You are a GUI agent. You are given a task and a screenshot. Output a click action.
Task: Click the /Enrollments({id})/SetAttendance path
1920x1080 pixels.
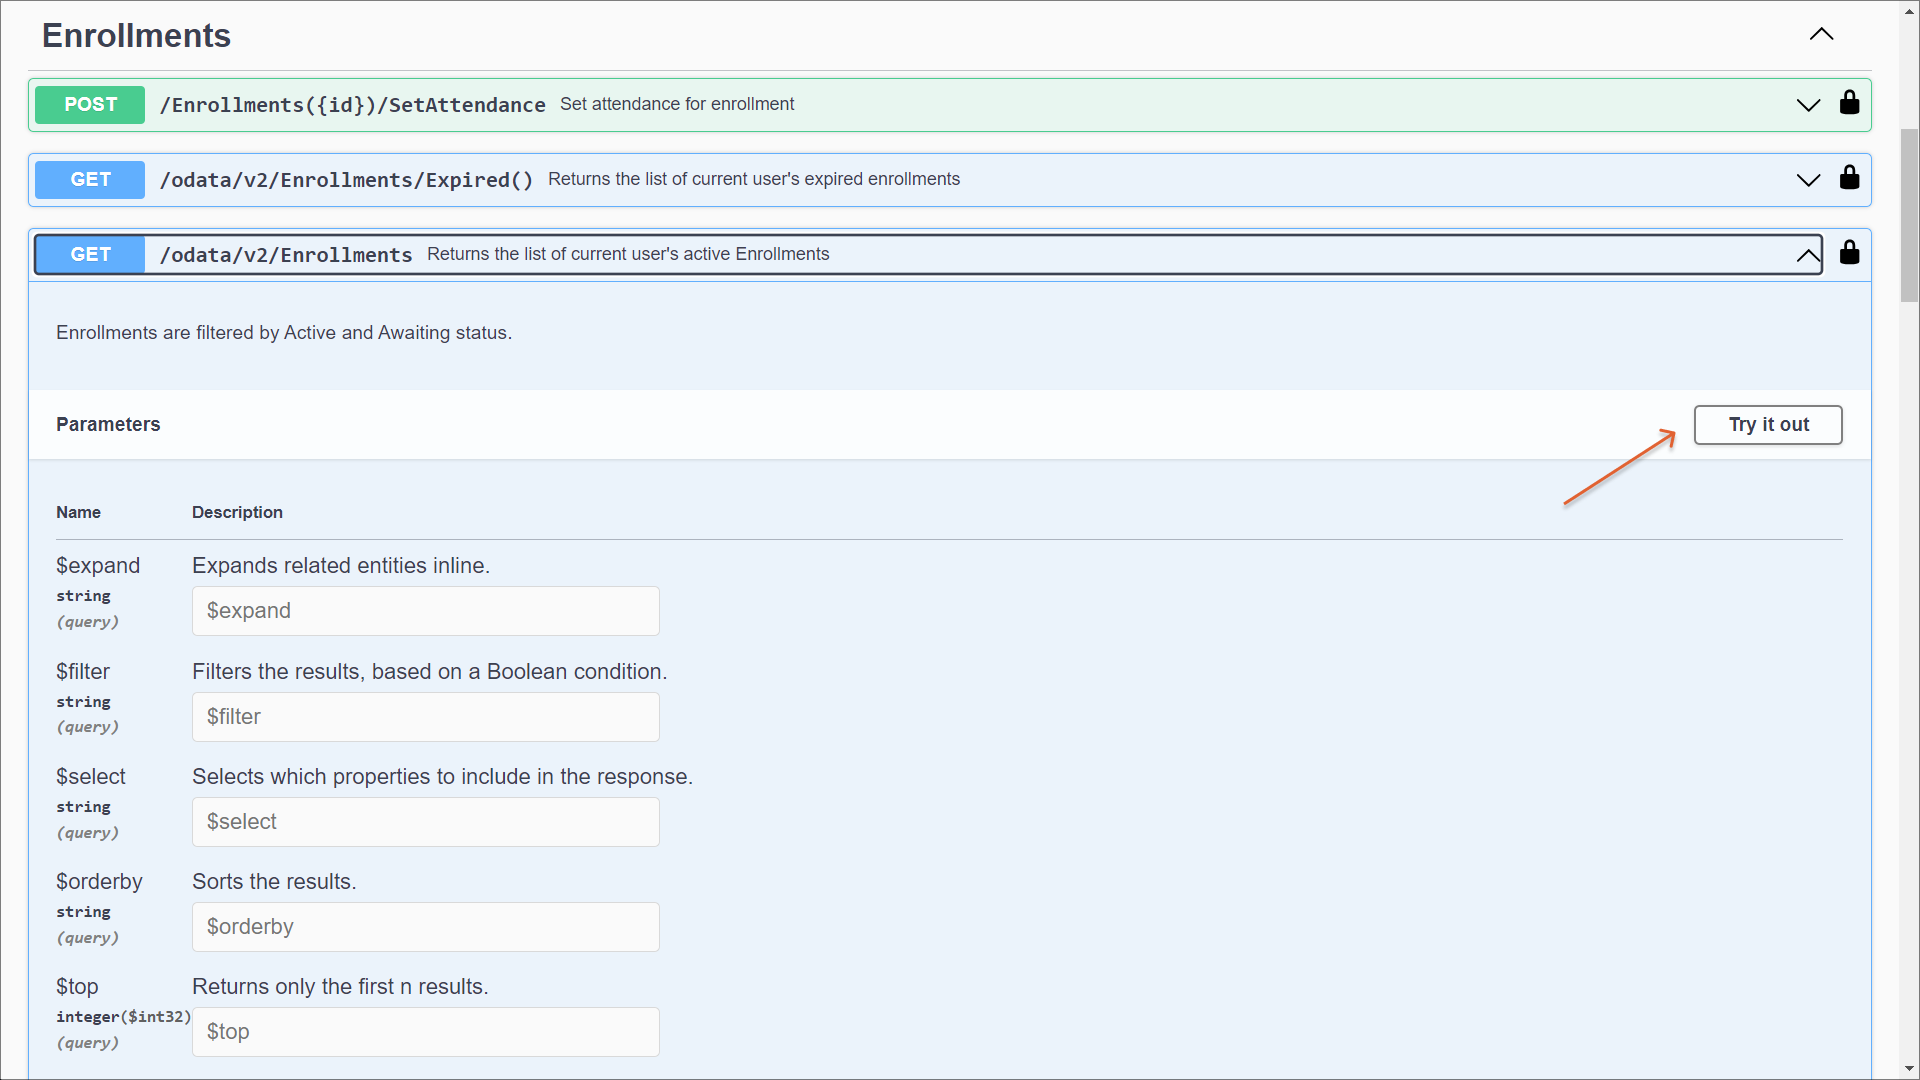[352, 105]
